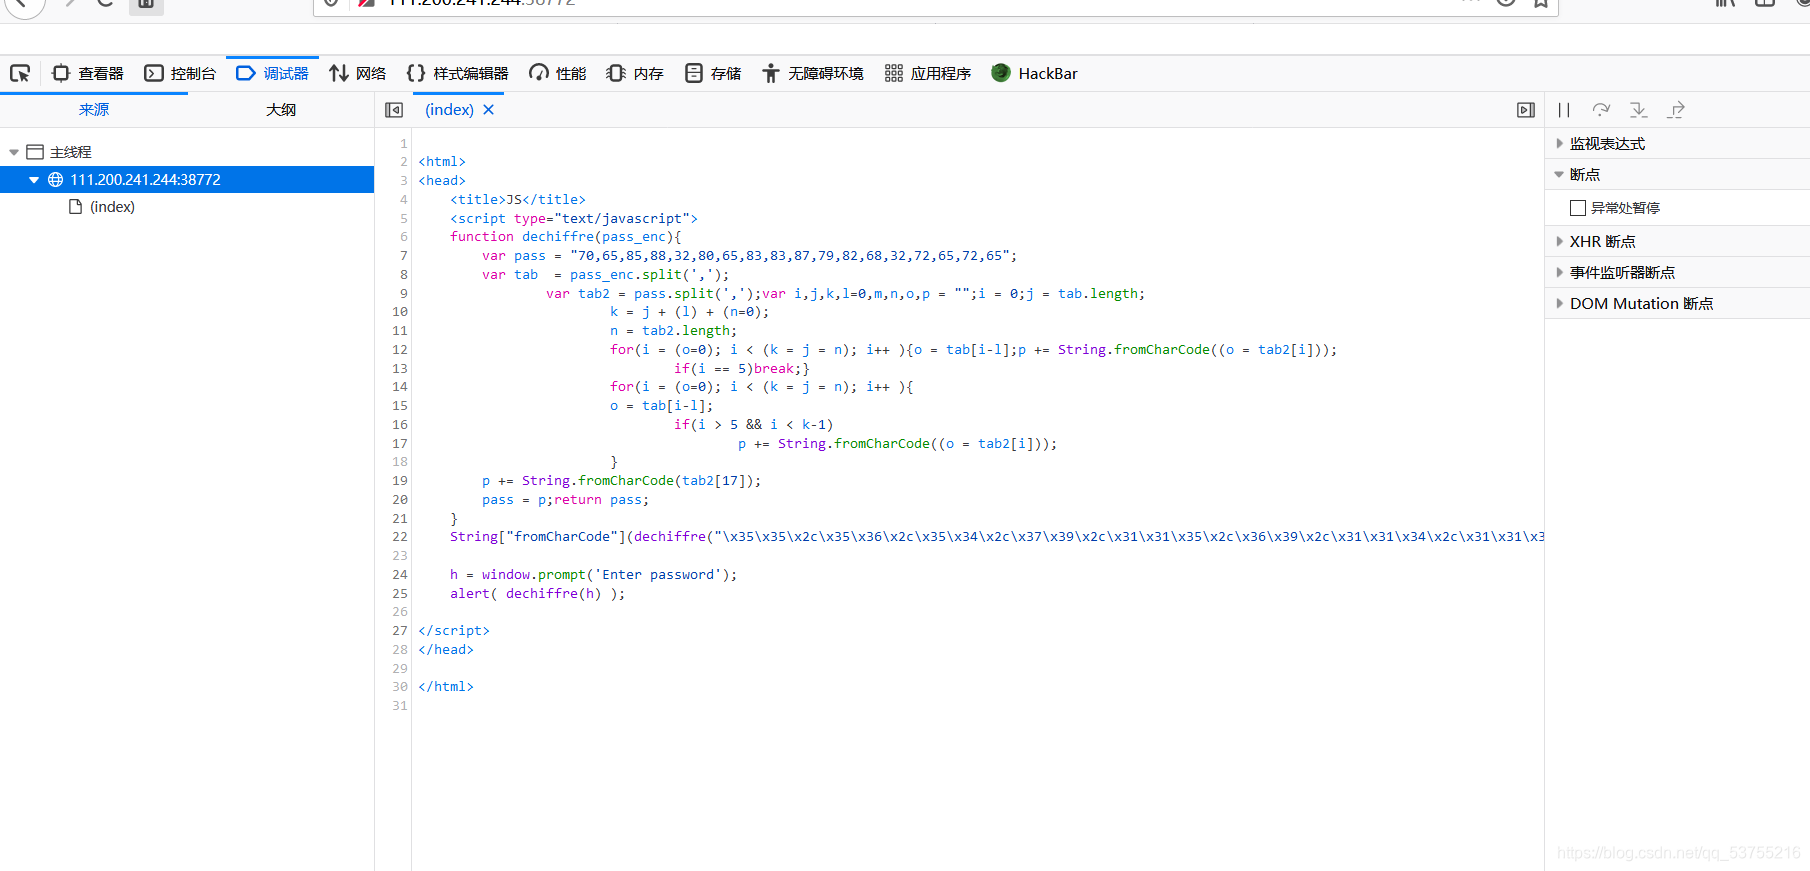Expand Event Listener Breakpoints (事件监听器断点) section
1810x871 pixels.
[x=1677, y=273]
